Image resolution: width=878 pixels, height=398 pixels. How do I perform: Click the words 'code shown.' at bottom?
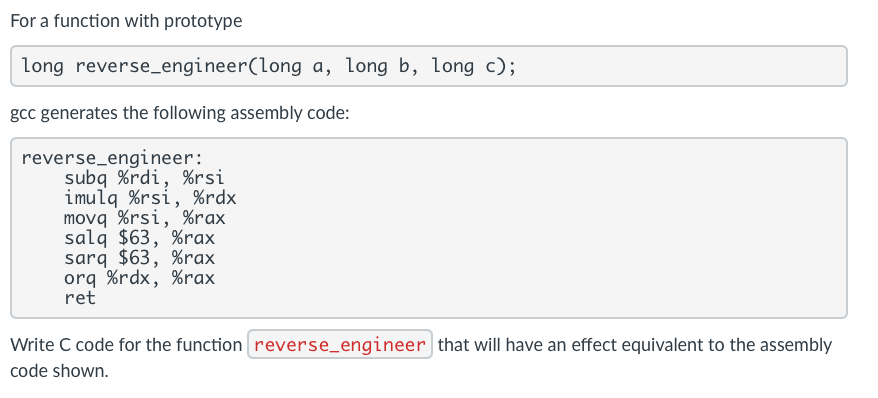tap(59, 371)
